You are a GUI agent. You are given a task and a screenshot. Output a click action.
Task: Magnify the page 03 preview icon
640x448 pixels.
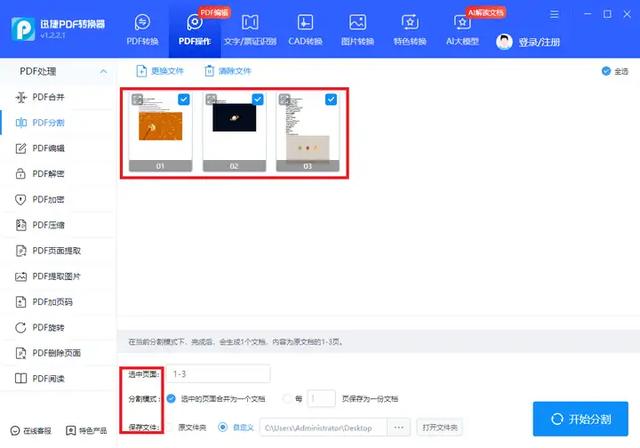tap(284, 99)
